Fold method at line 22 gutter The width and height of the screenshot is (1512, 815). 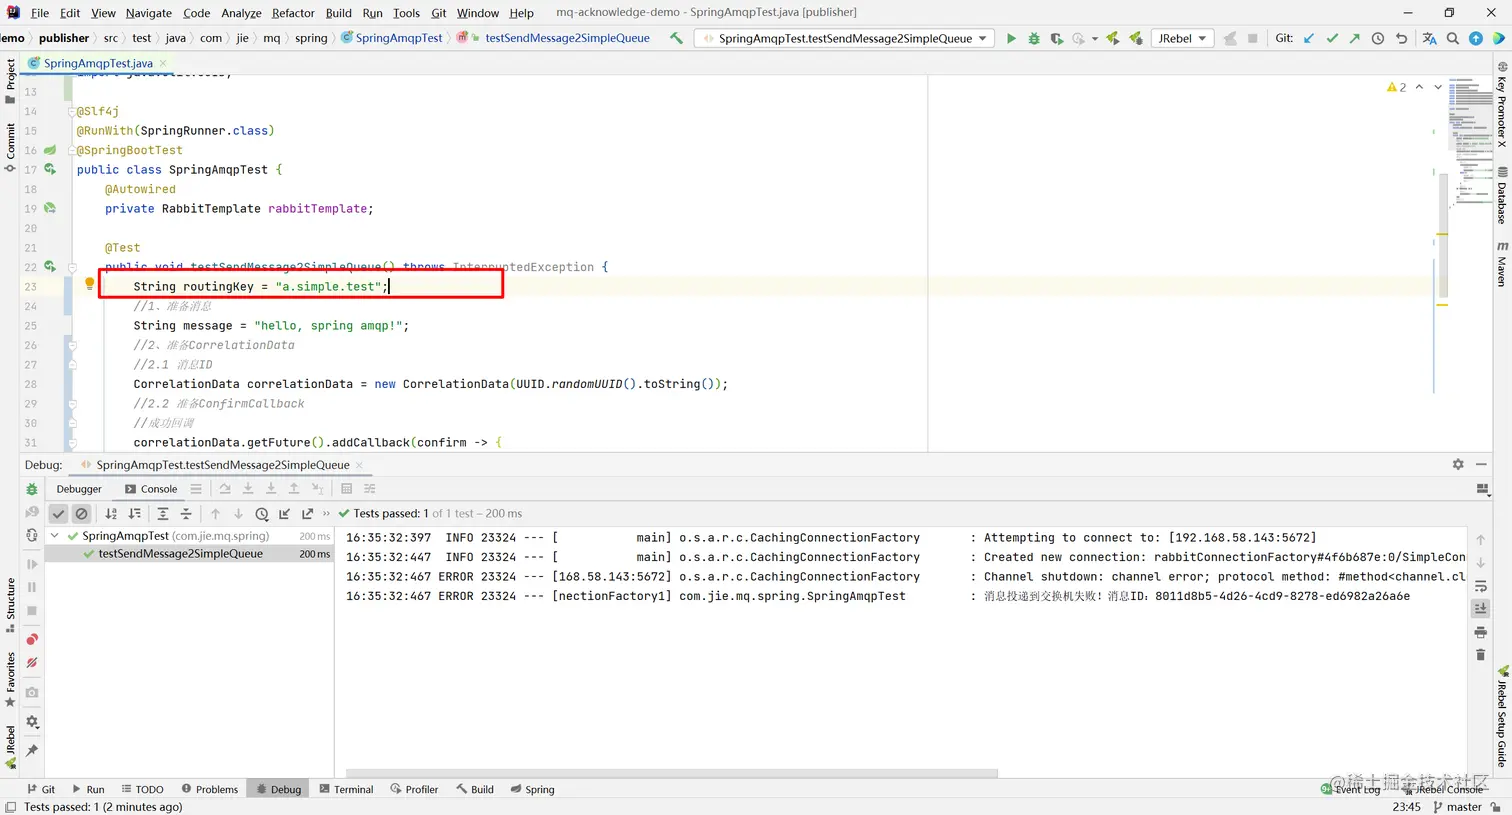tap(72, 267)
